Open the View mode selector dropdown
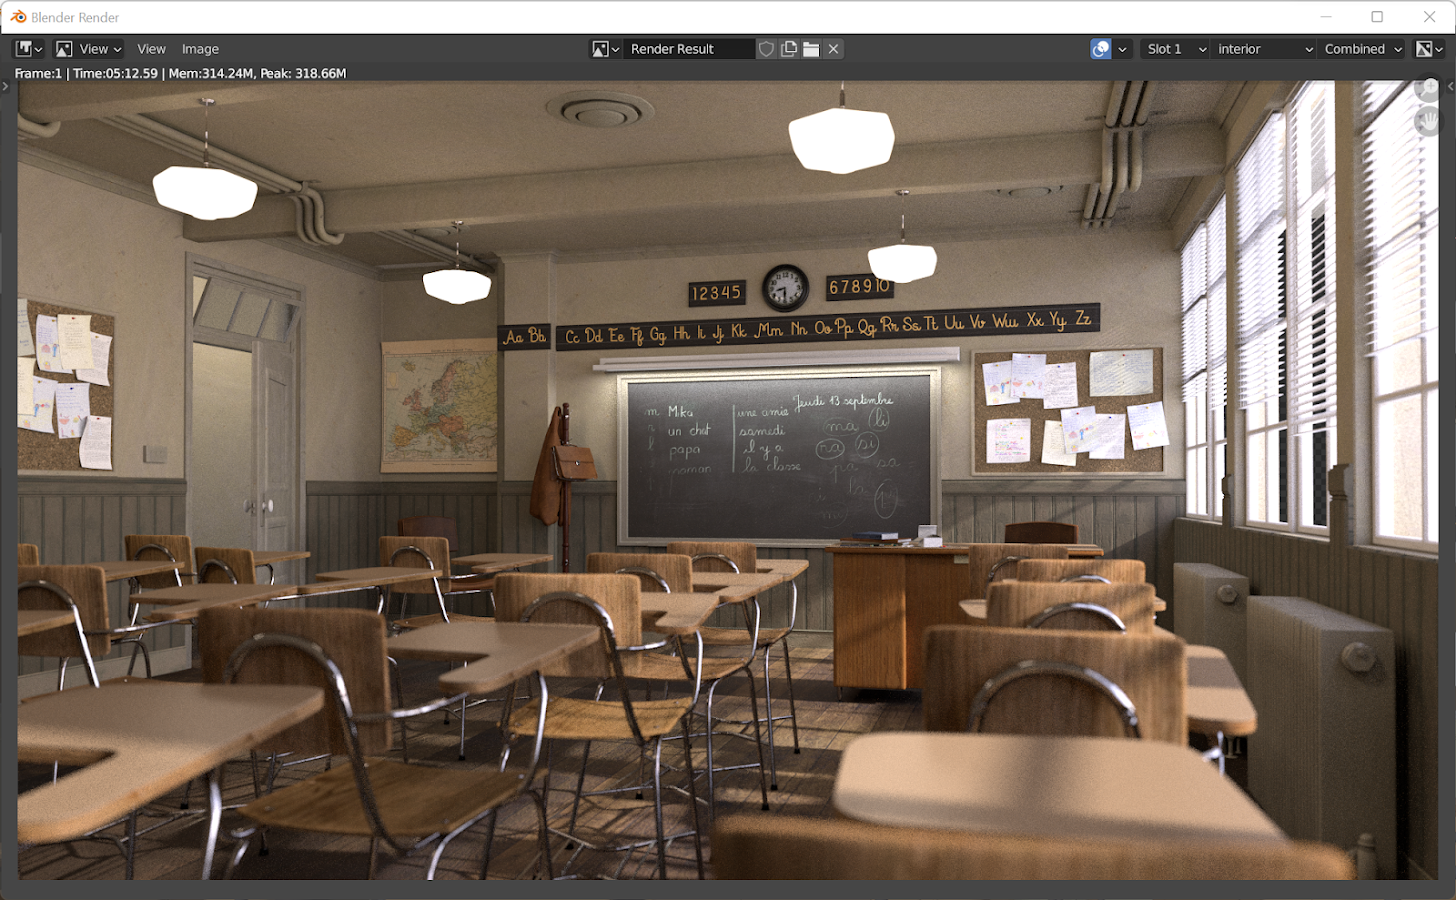This screenshot has width=1456, height=900. pyautogui.click(x=89, y=49)
